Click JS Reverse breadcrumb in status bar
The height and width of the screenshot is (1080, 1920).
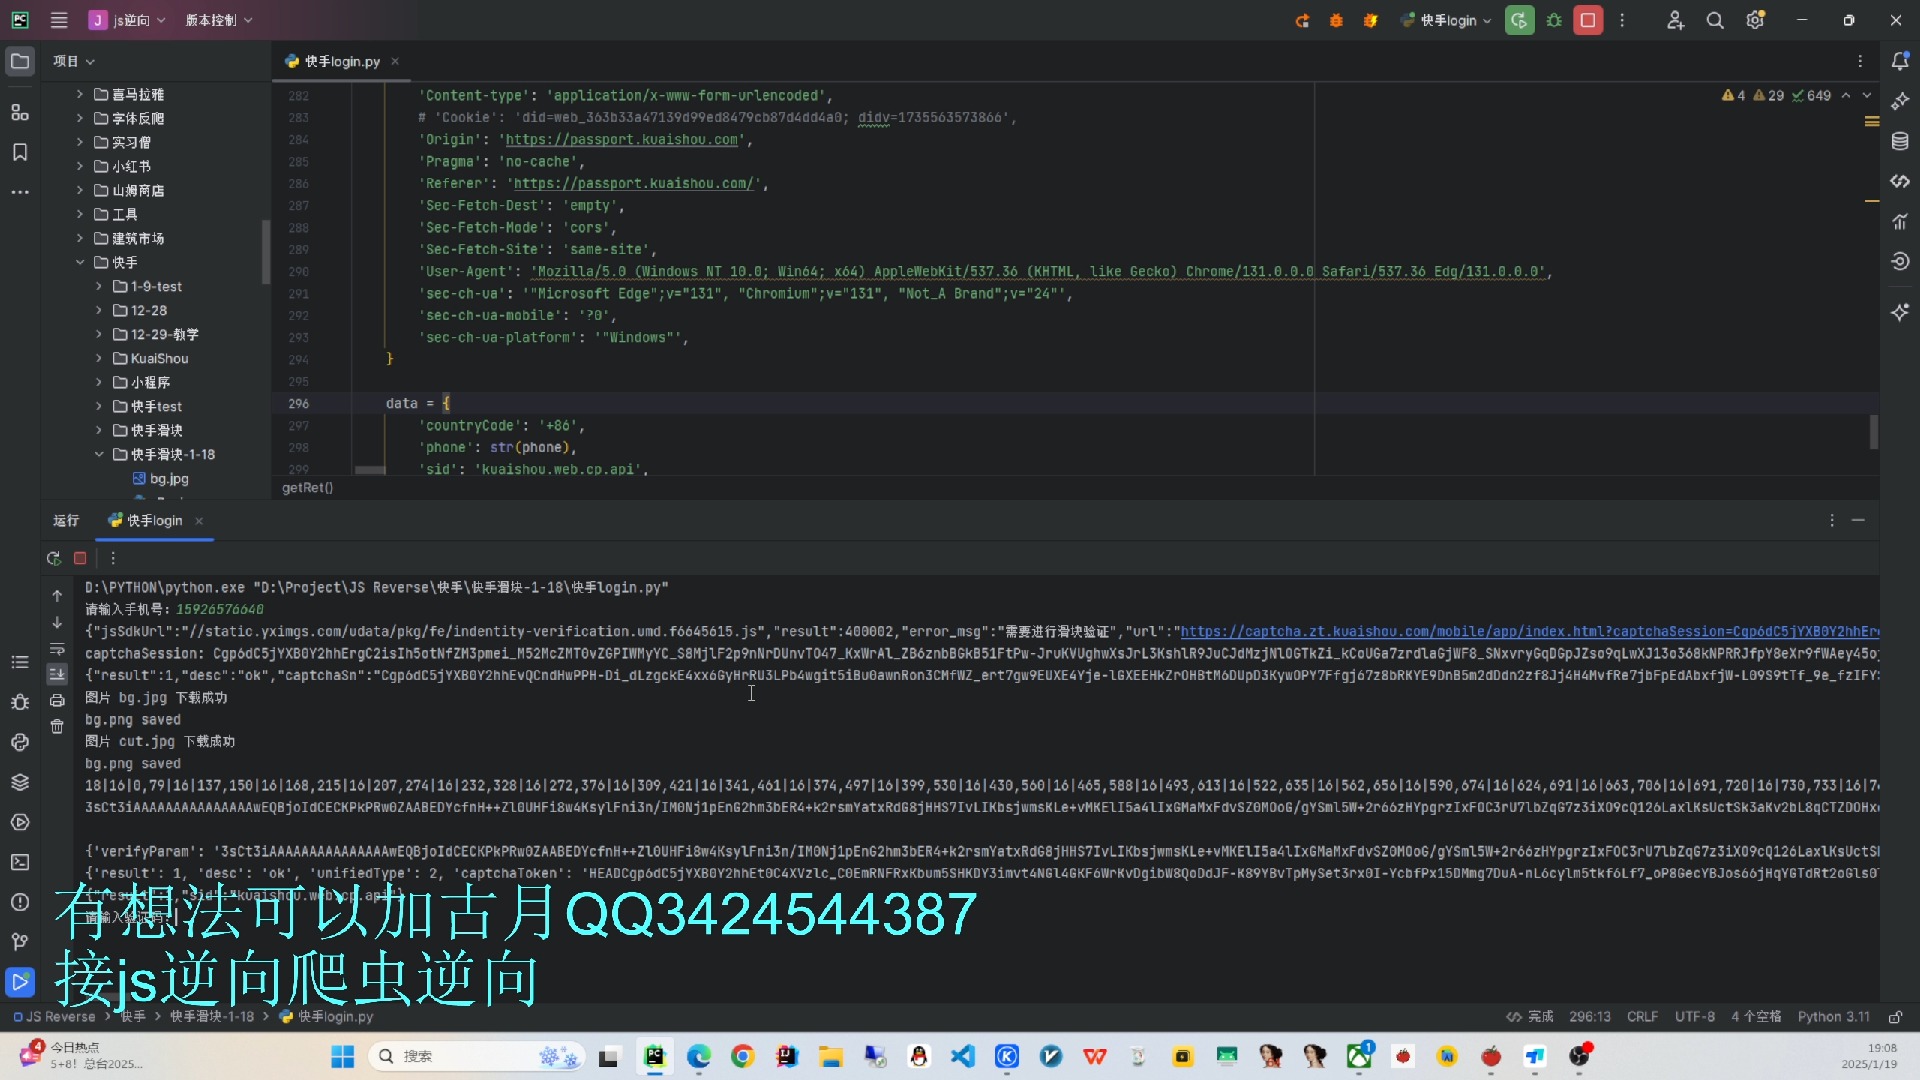pos(55,1017)
